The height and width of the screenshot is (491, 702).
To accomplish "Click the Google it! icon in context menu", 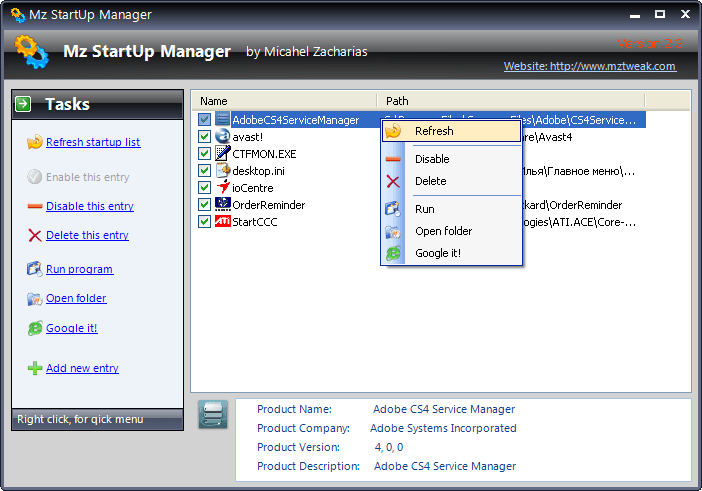I will point(393,253).
